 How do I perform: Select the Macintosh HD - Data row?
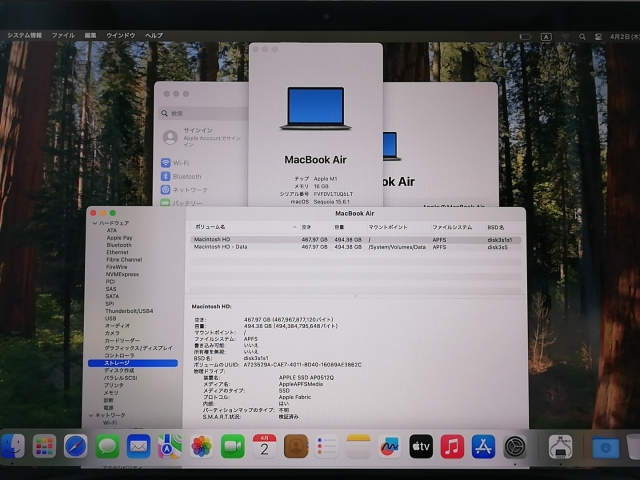pos(355,247)
